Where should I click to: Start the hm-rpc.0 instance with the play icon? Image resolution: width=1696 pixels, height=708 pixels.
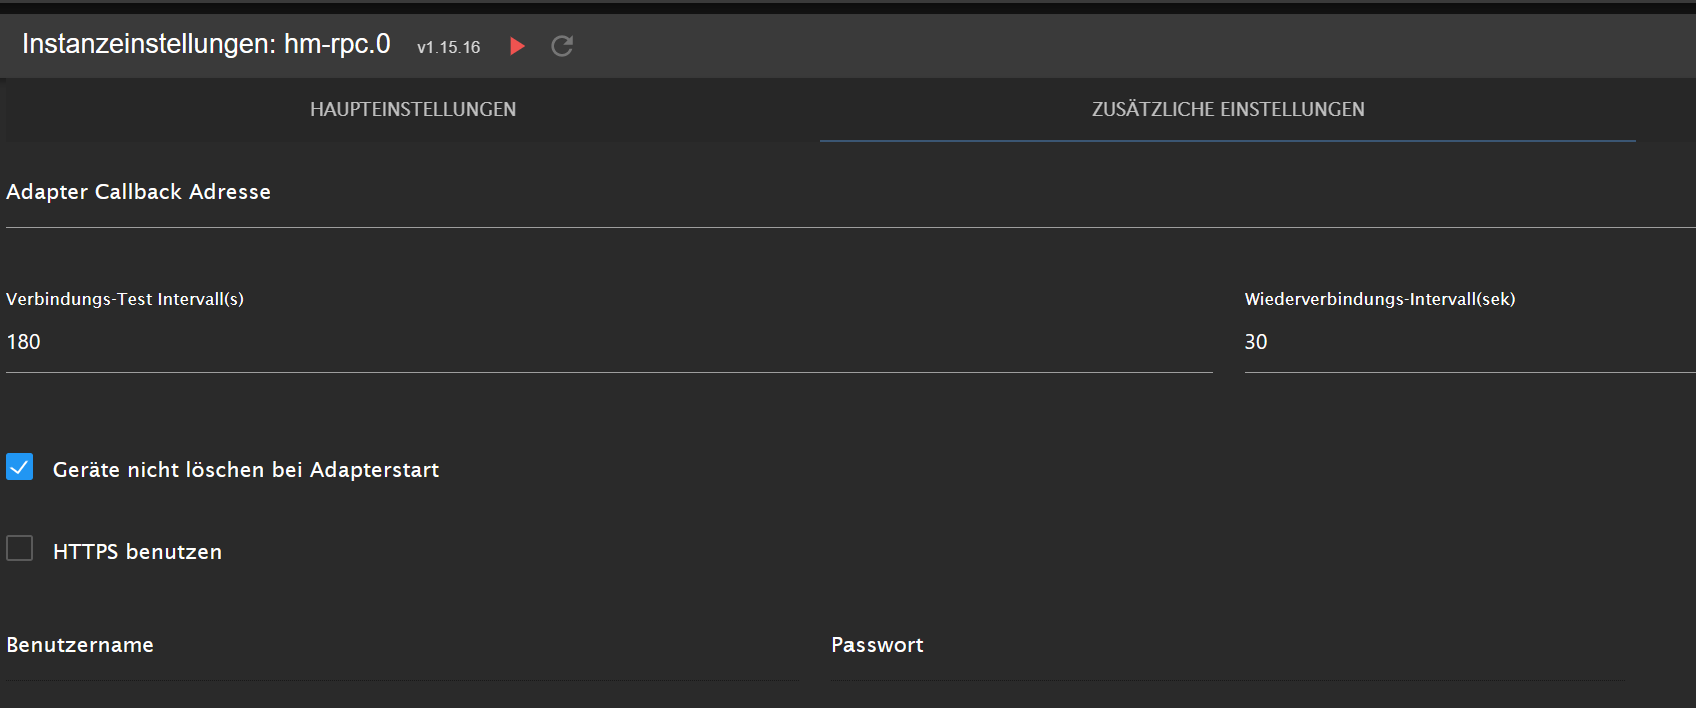point(517,46)
